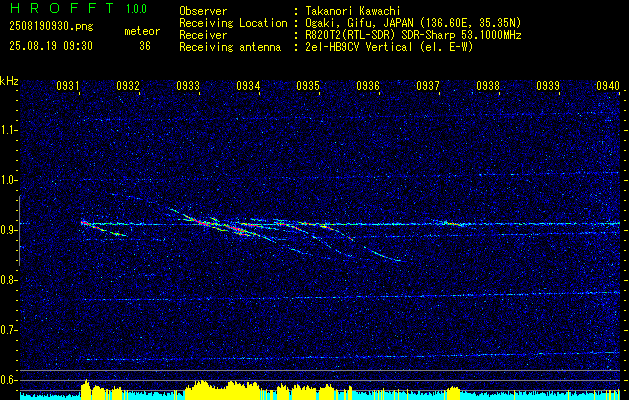629x400 pixels.
Task: Select the R820T2(RTL-SDR) SDR-Sharp 53.1000MHz text
Action: pyautogui.click(x=413, y=35)
